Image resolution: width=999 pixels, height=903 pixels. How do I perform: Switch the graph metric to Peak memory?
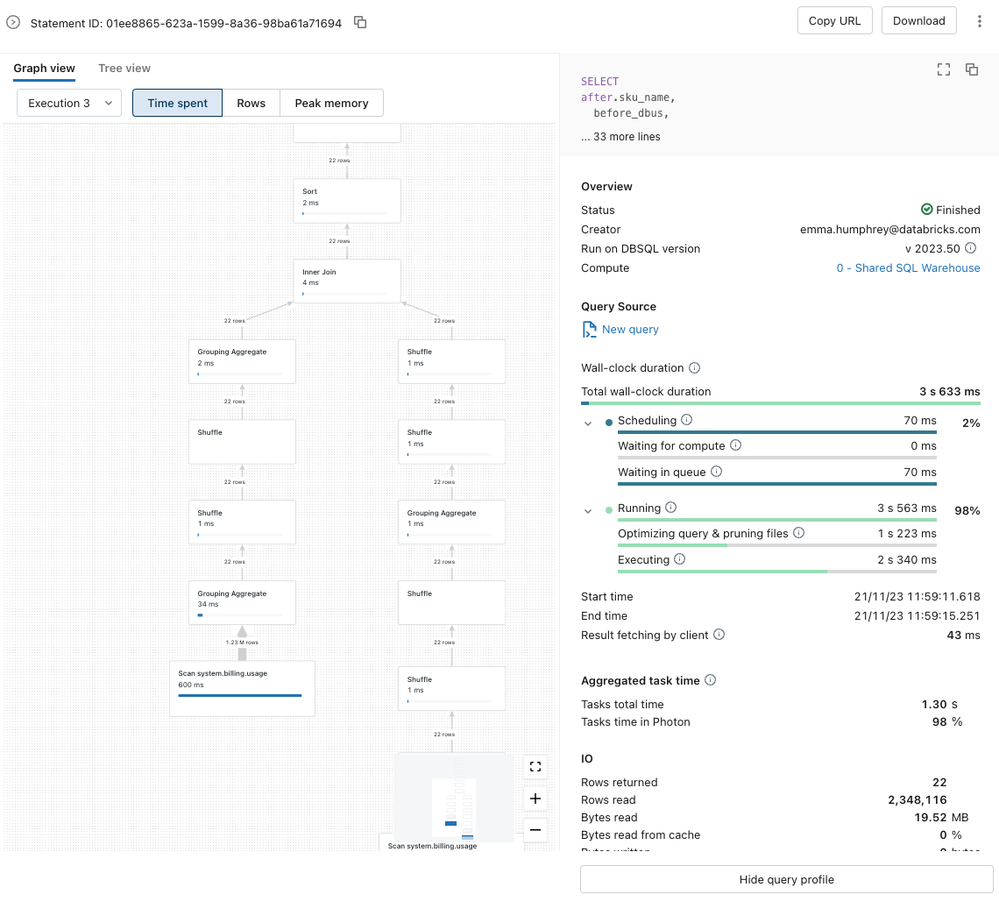tap(331, 103)
